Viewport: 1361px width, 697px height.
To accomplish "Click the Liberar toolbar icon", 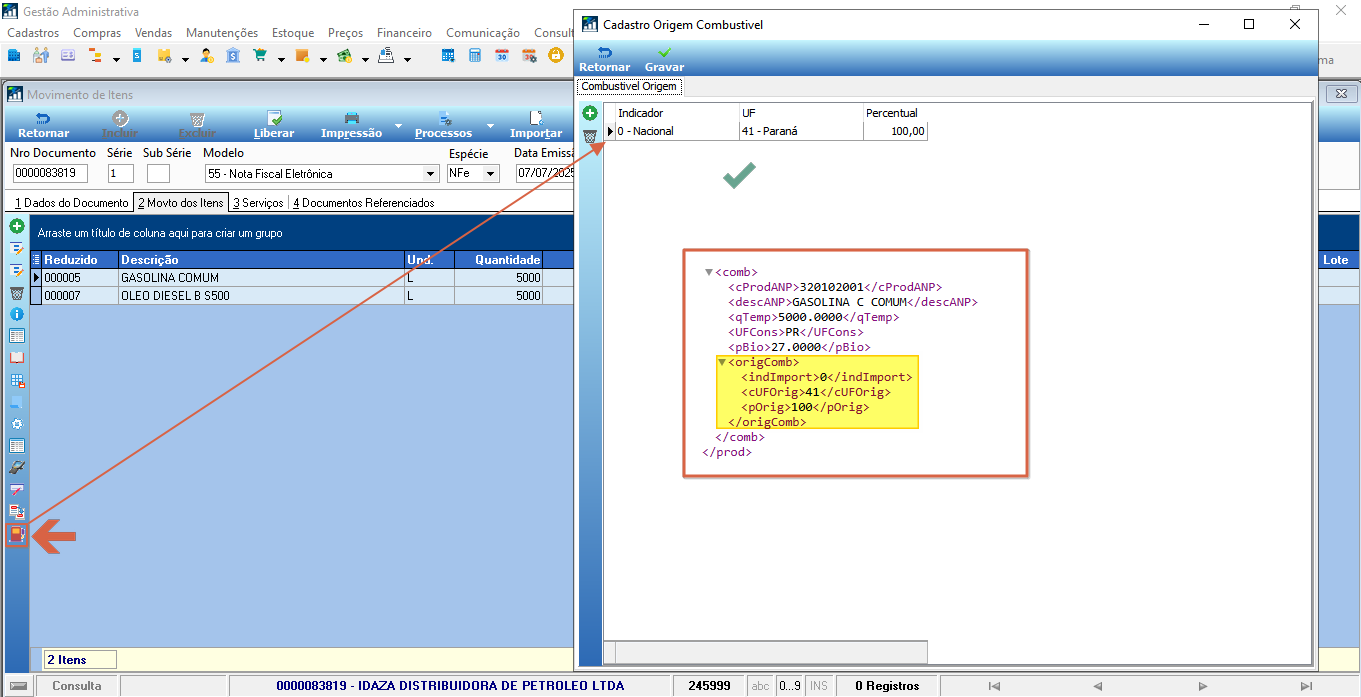I will (274, 125).
